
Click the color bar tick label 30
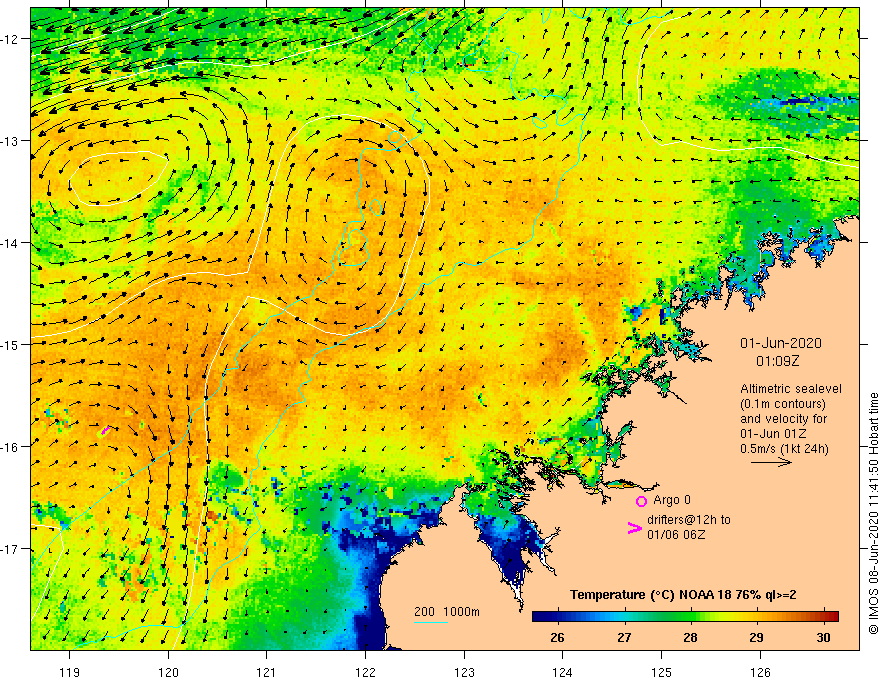tap(823, 638)
